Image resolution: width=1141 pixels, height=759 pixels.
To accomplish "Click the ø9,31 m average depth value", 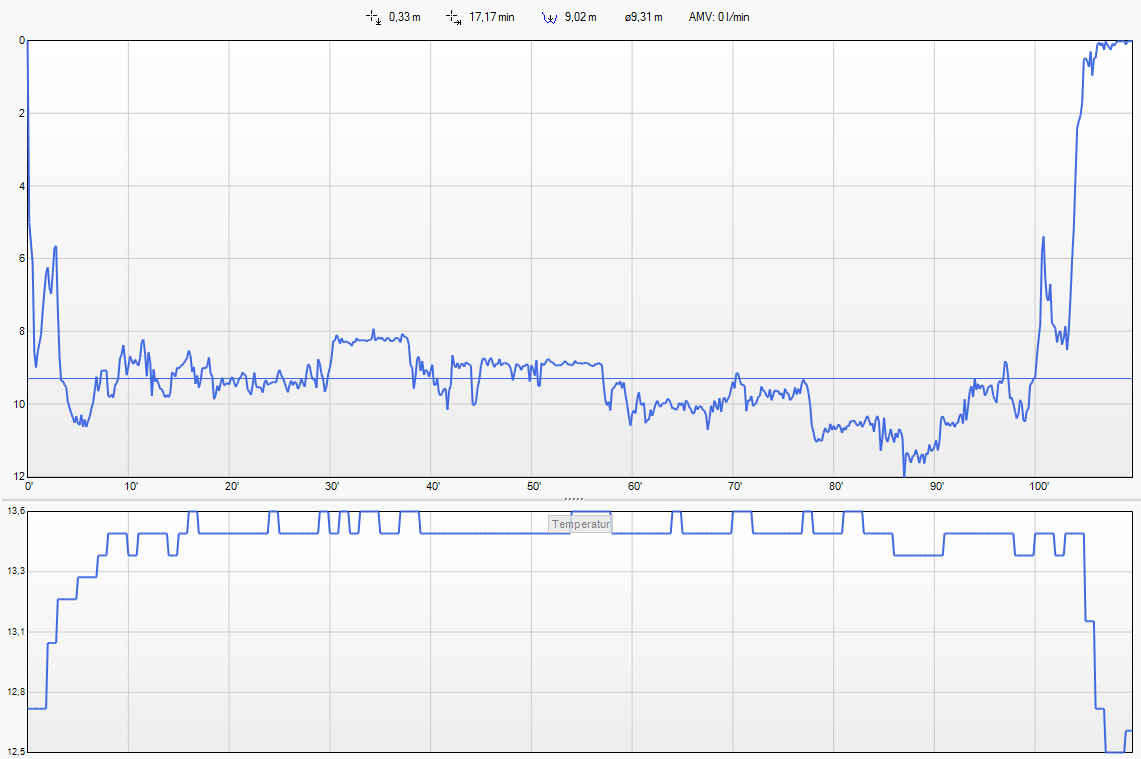I will [643, 17].
